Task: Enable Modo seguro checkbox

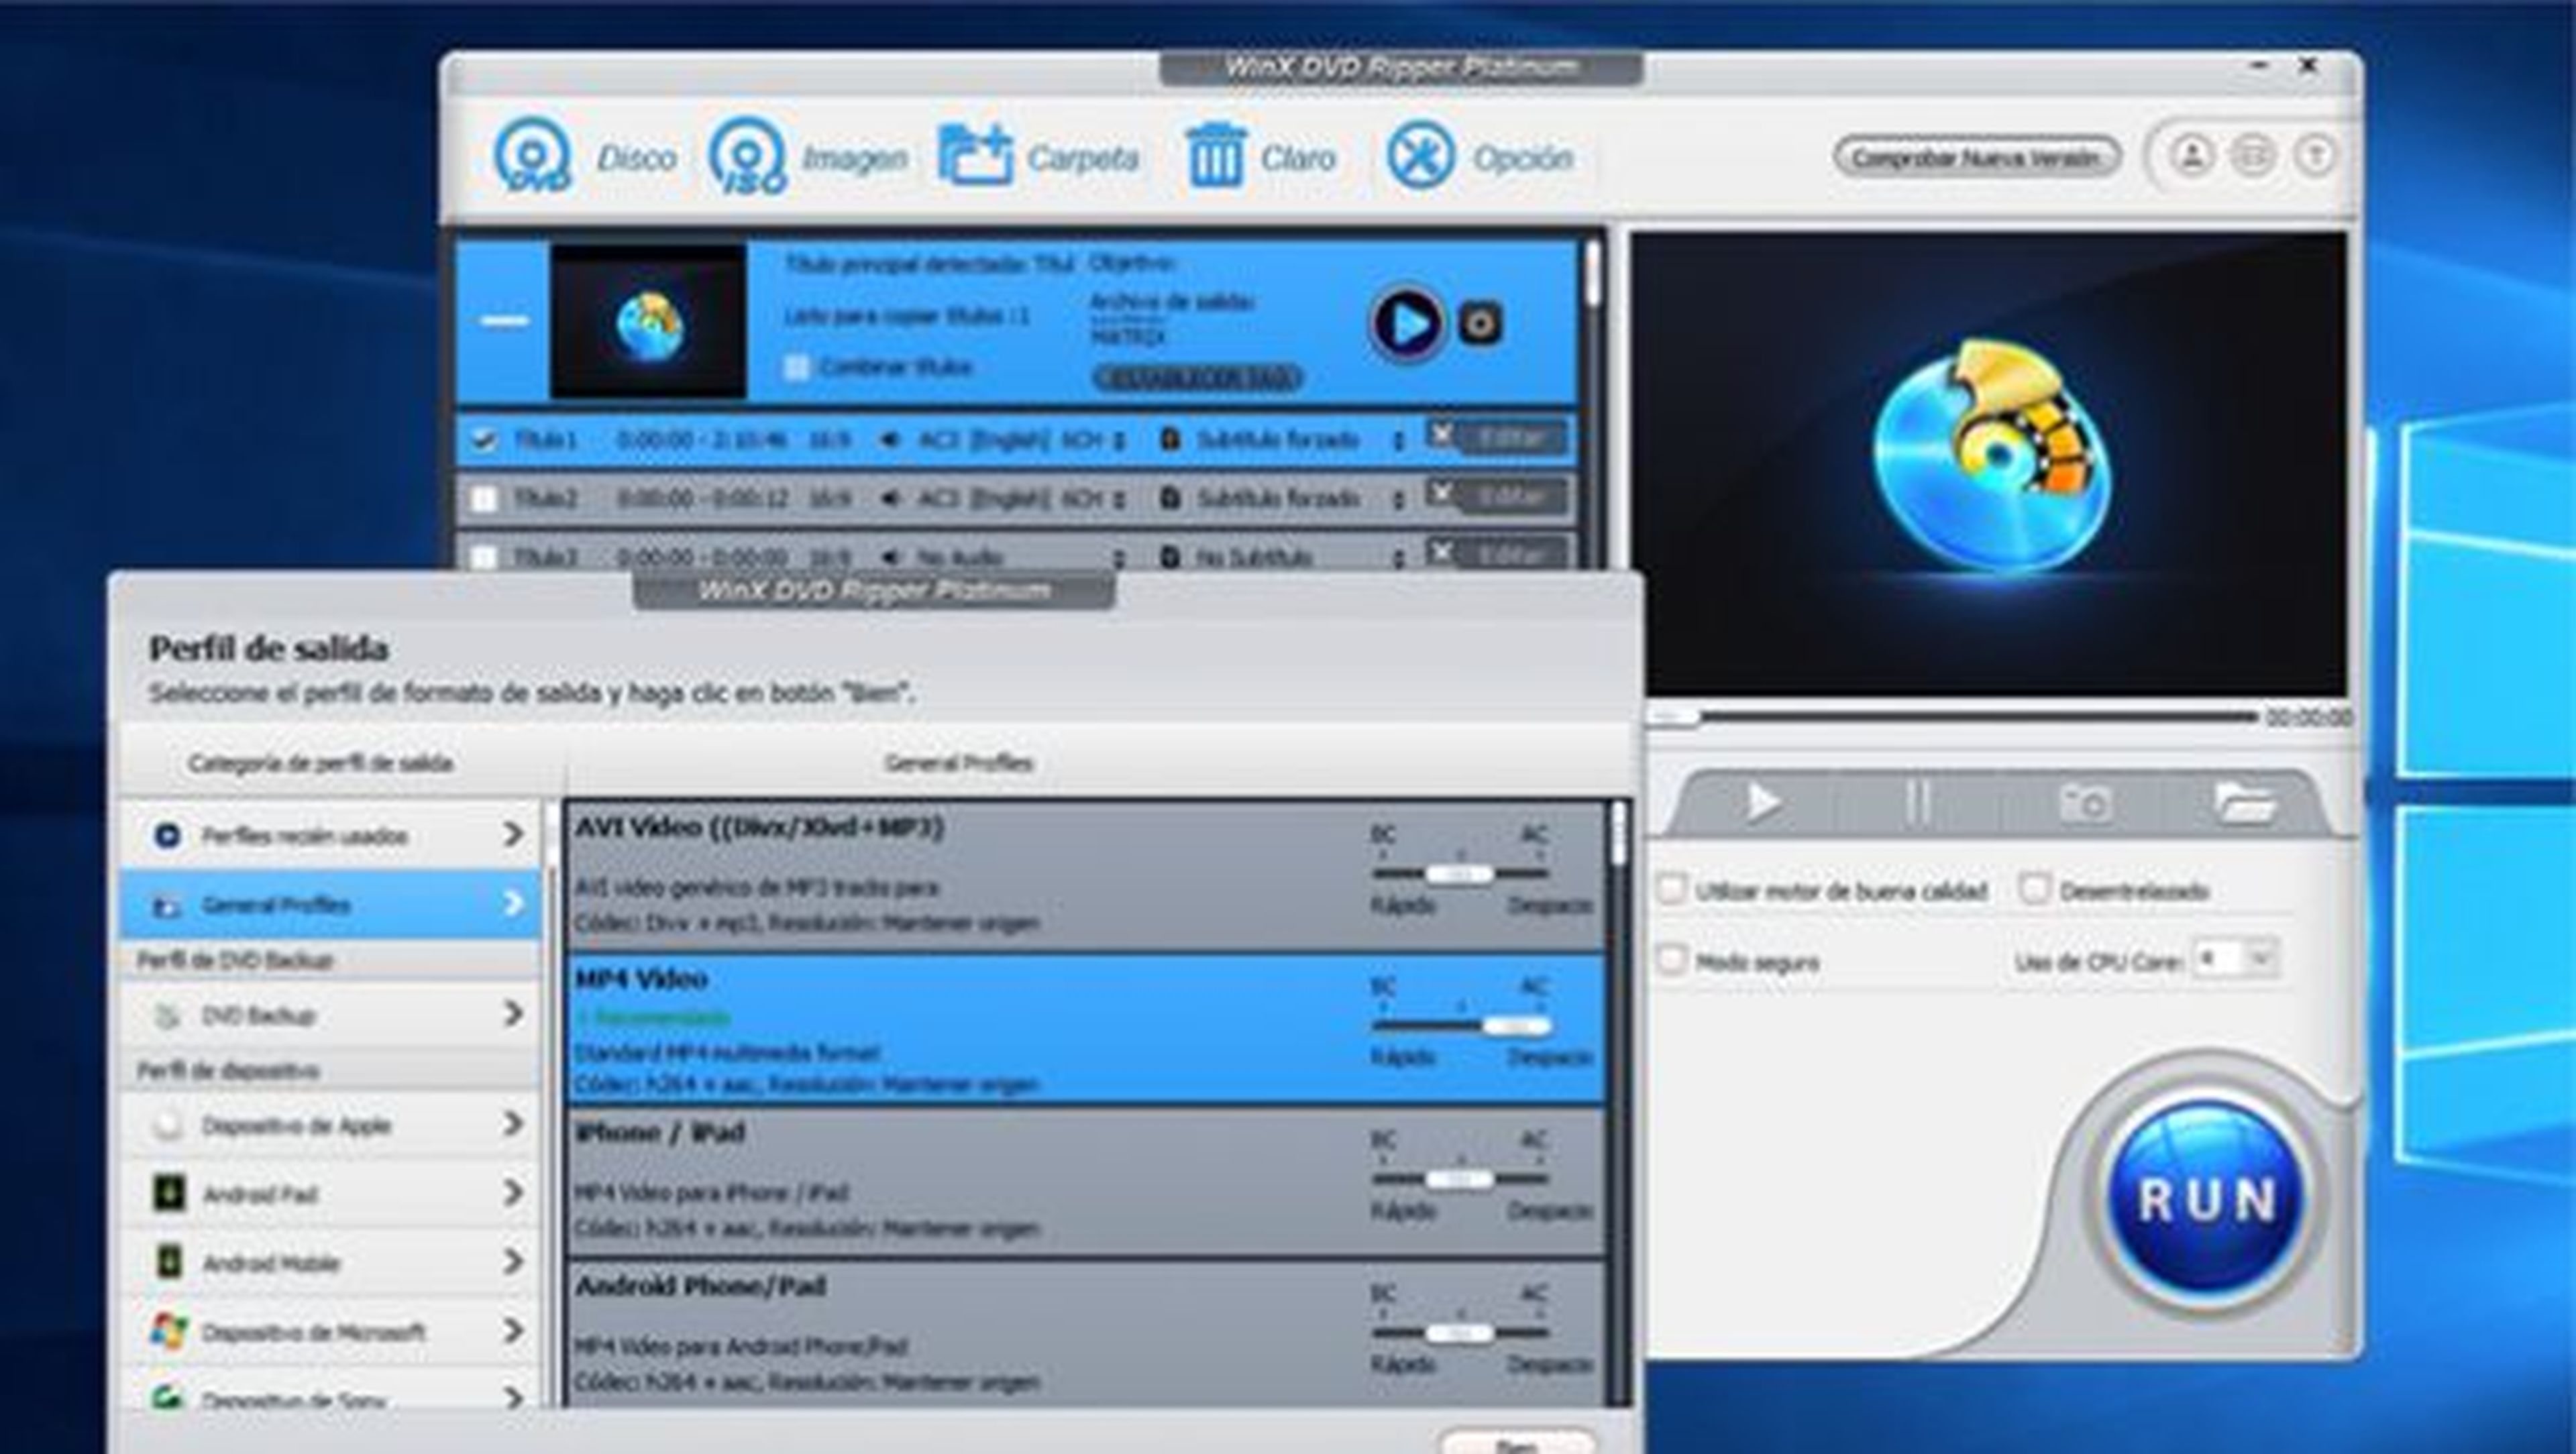Action: tap(1672, 960)
